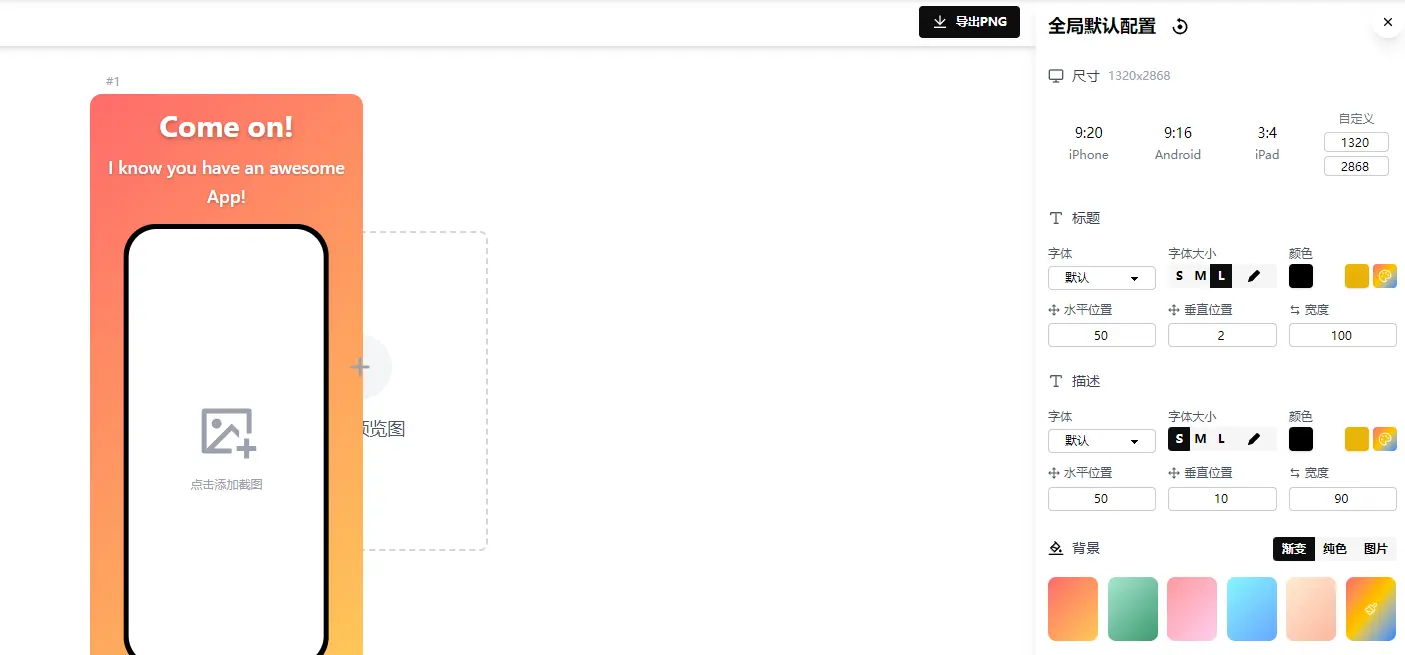
Task: Select the 9:20 iPhone size preset
Action: pyautogui.click(x=1088, y=142)
